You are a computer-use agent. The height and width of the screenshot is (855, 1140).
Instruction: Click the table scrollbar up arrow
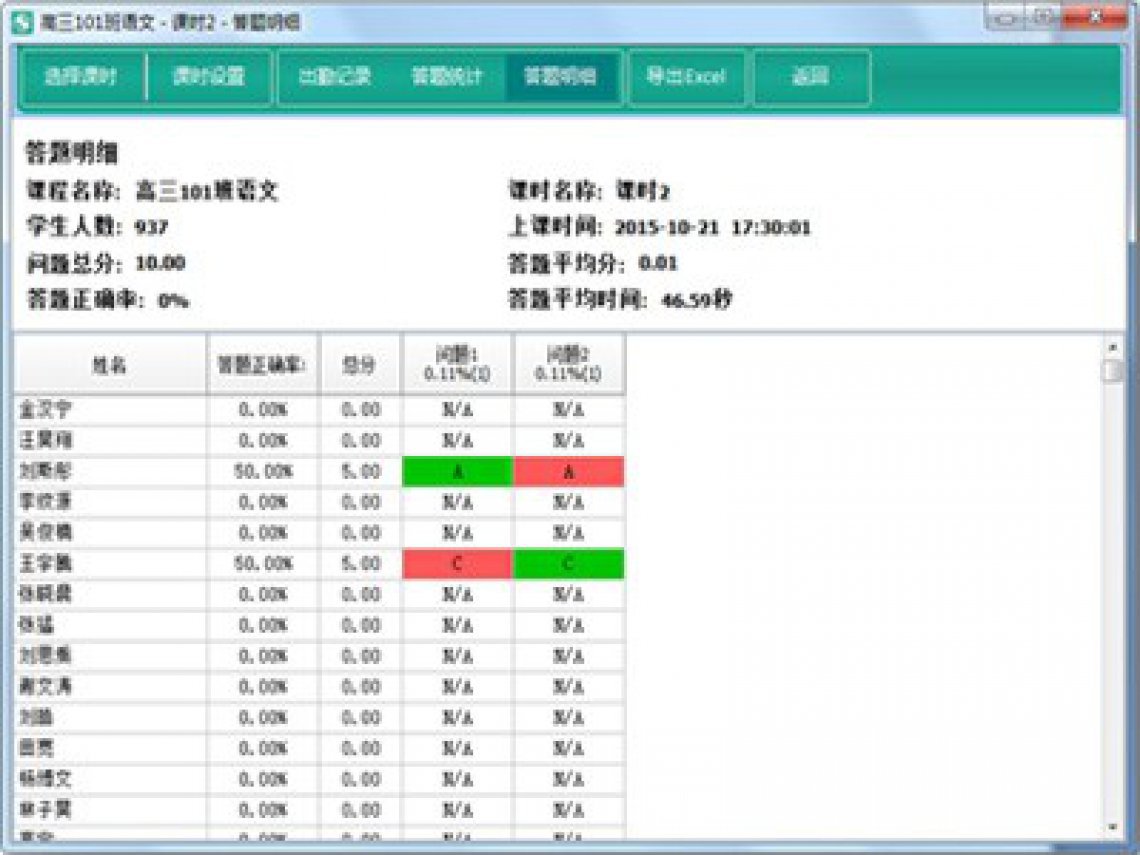1112,347
